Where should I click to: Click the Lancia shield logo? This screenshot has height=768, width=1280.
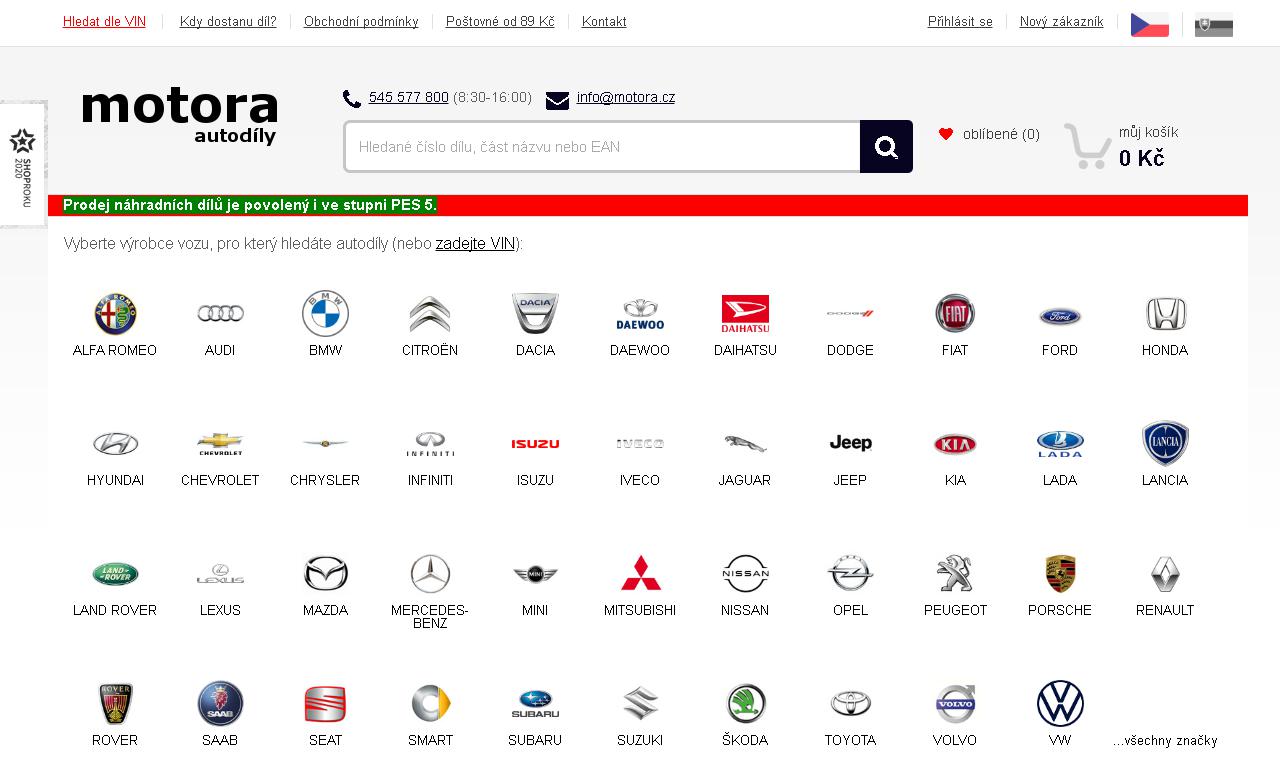tap(1165, 443)
